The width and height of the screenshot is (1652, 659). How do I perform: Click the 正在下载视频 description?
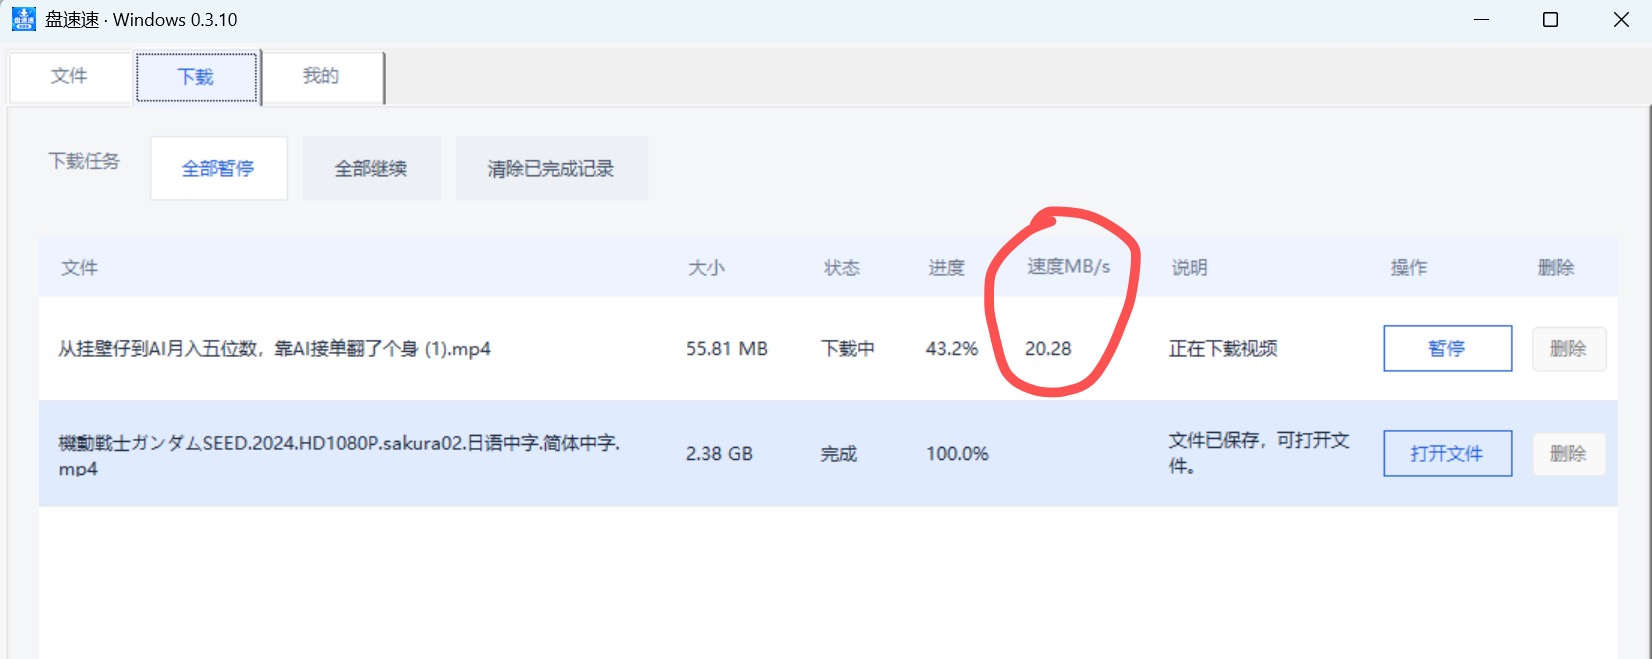pyautogui.click(x=1223, y=348)
